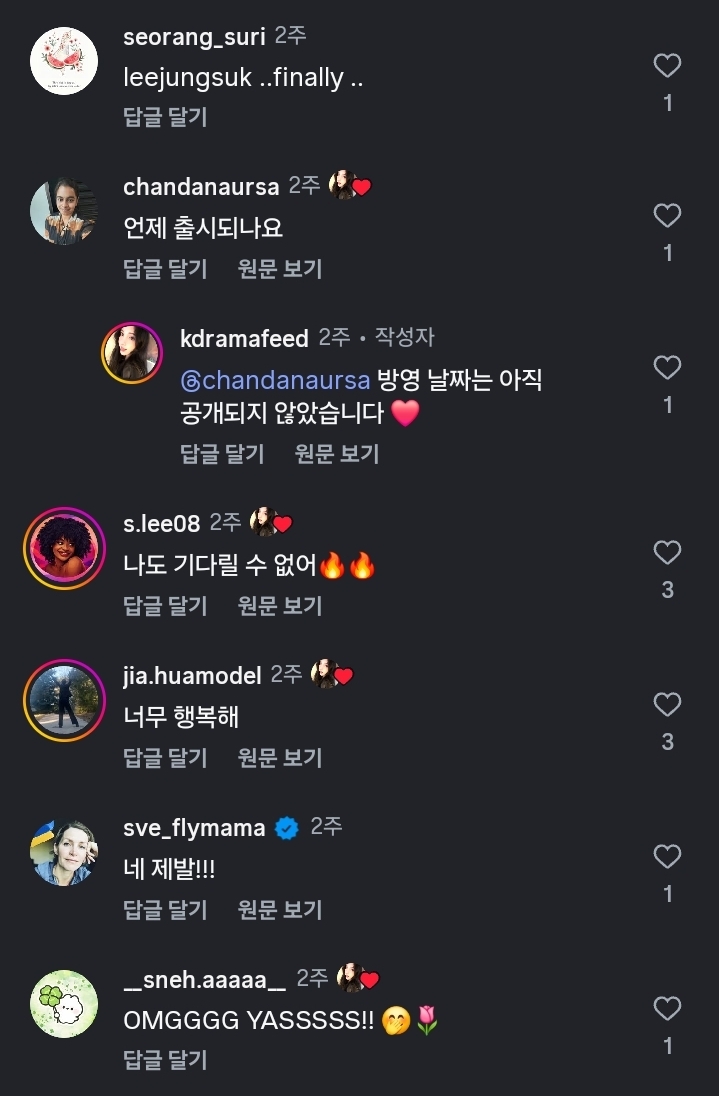Viewport: 719px width, 1096px height.
Task: Click 원문 보기 under kdramafeed's reply
Action: pos(337,453)
